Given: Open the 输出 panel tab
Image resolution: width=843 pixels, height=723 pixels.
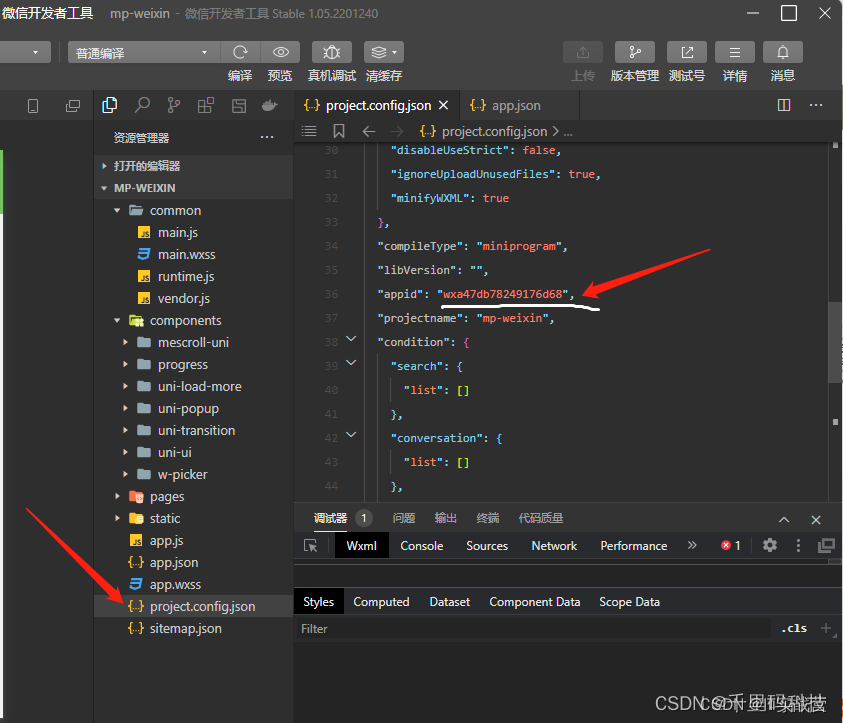Looking at the screenshot, I should 446,518.
